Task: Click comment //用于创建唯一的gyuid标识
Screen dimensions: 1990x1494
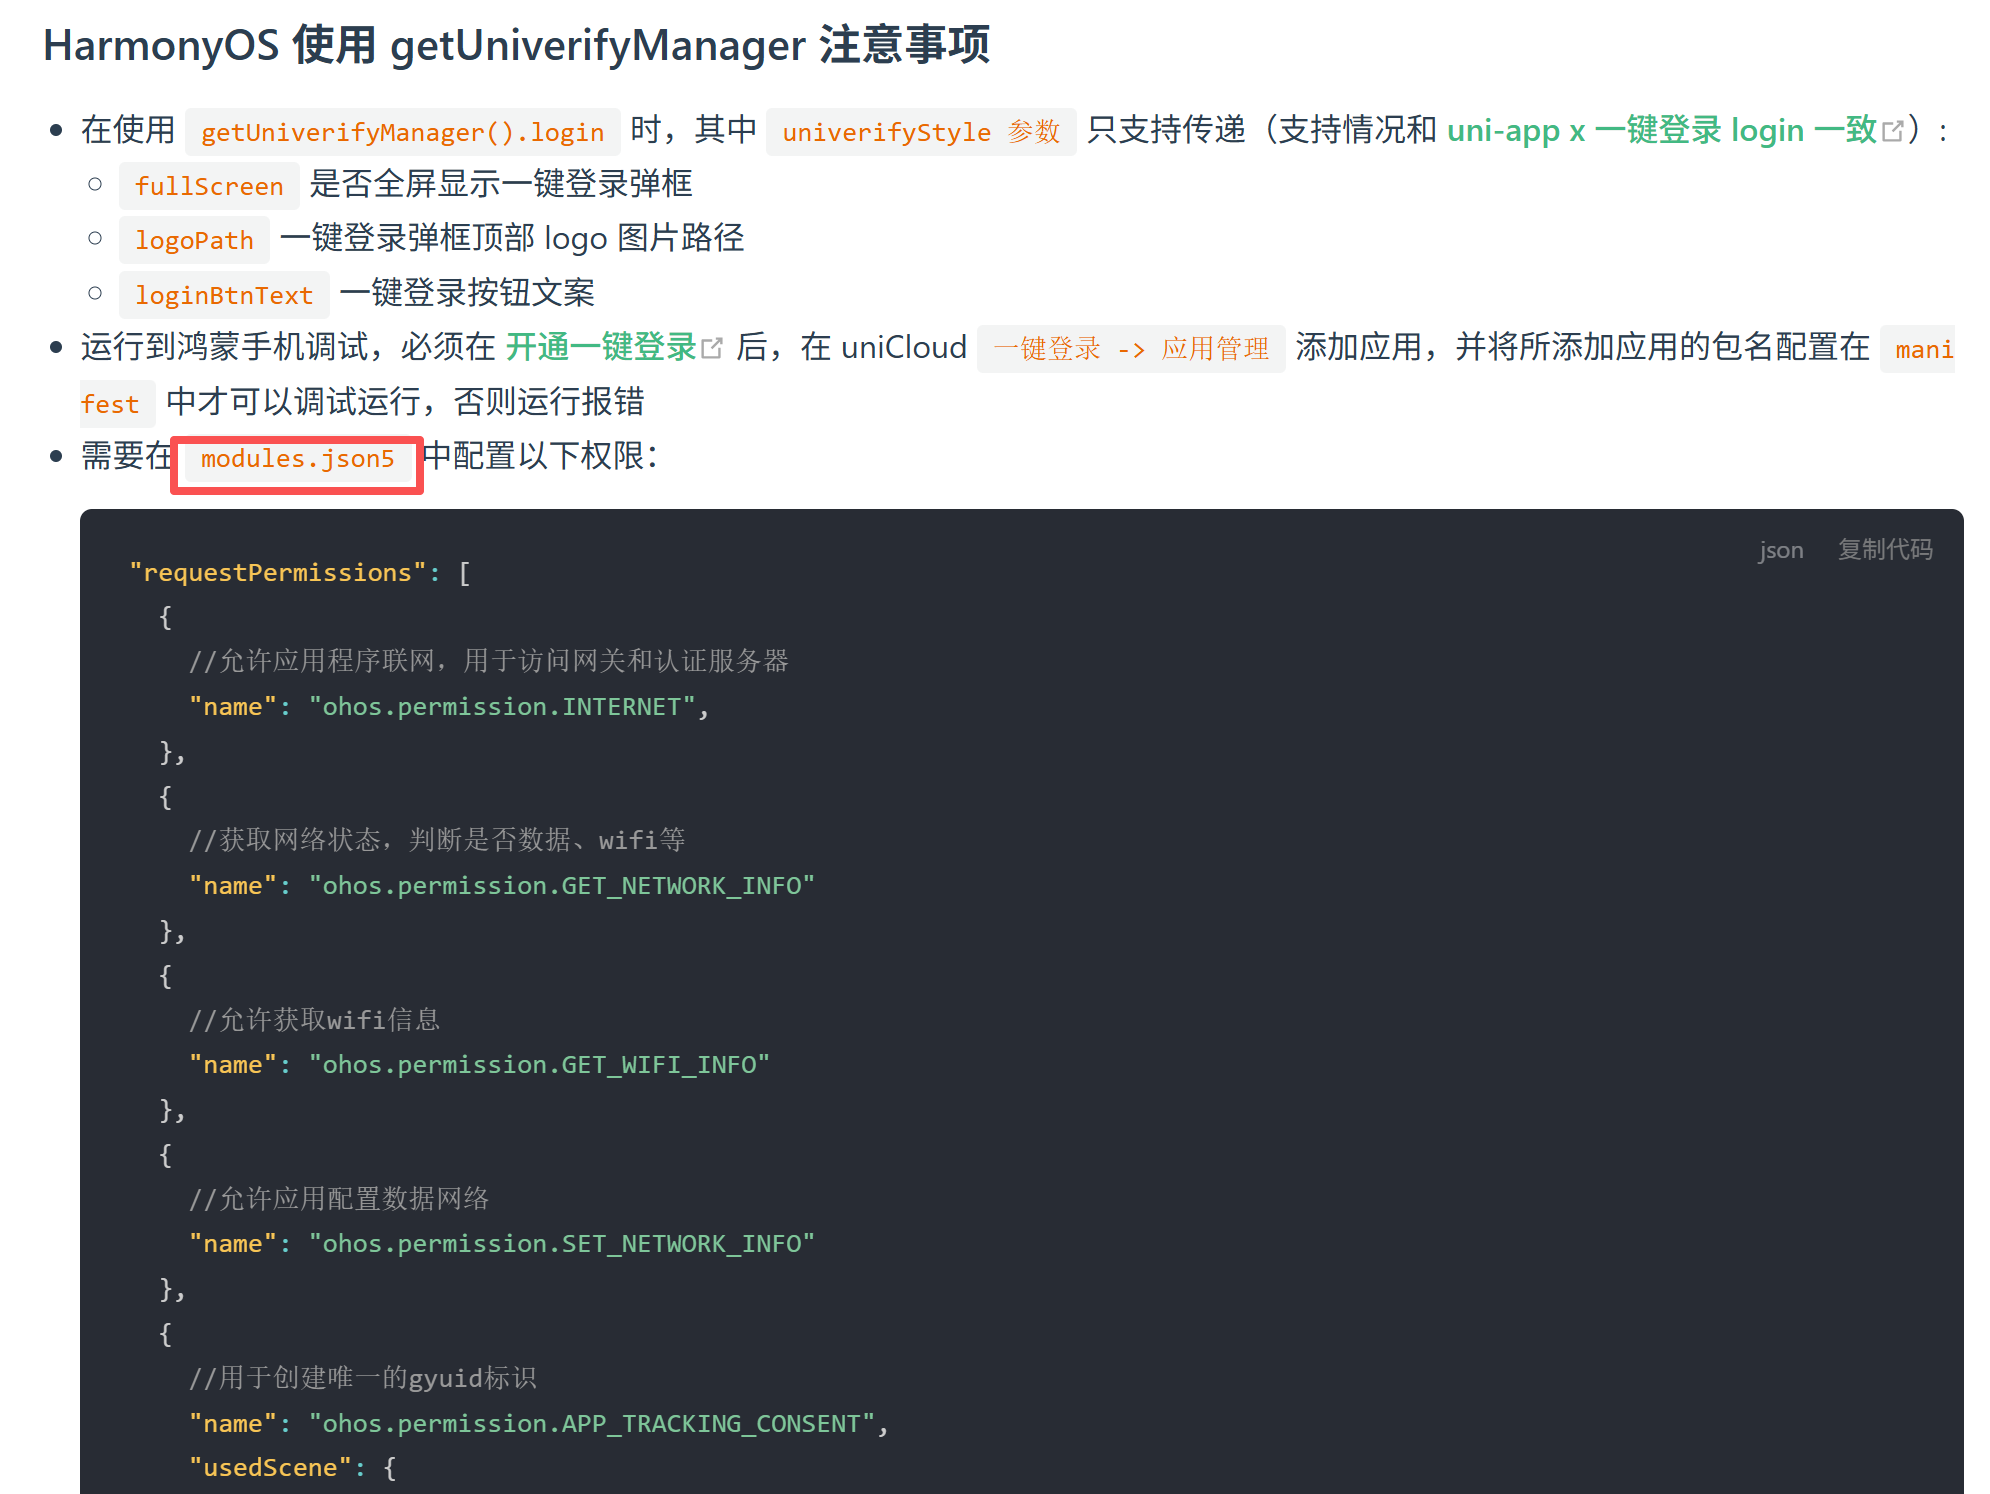Action: tap(363, 1377)
